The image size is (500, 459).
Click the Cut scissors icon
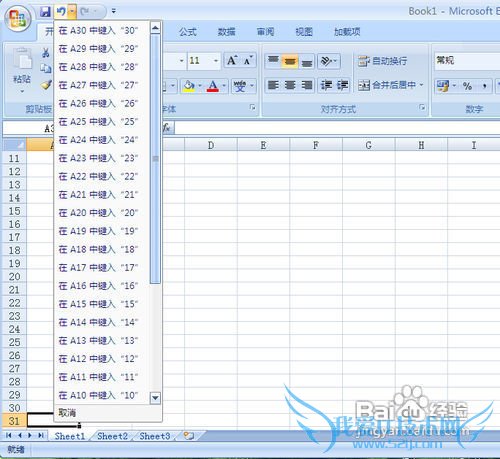tap(46, 53)
